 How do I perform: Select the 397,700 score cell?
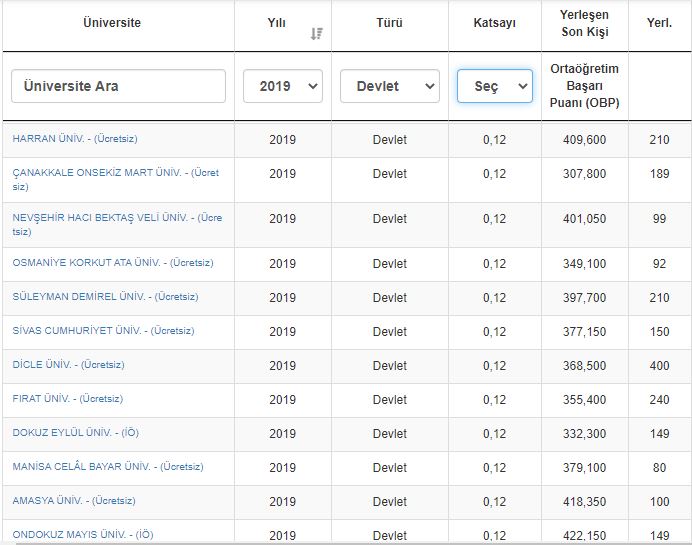585,298
